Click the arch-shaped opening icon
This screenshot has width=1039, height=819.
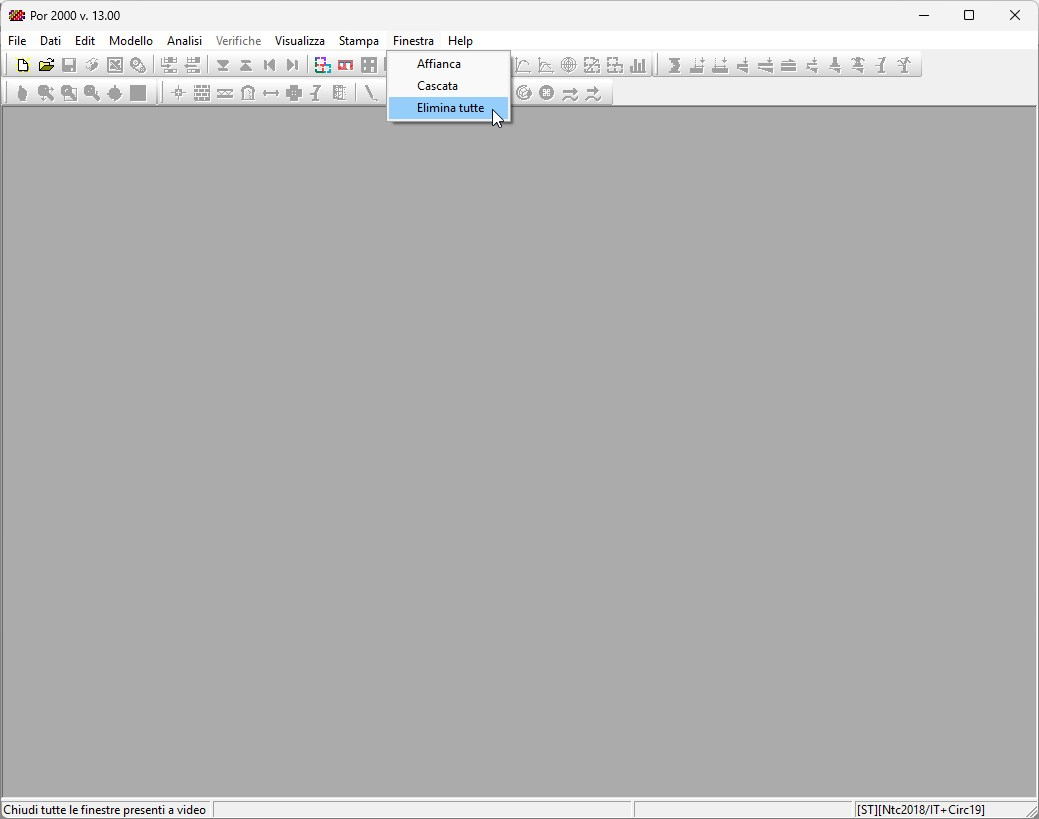pyautogui.click(x=248, y=93)
